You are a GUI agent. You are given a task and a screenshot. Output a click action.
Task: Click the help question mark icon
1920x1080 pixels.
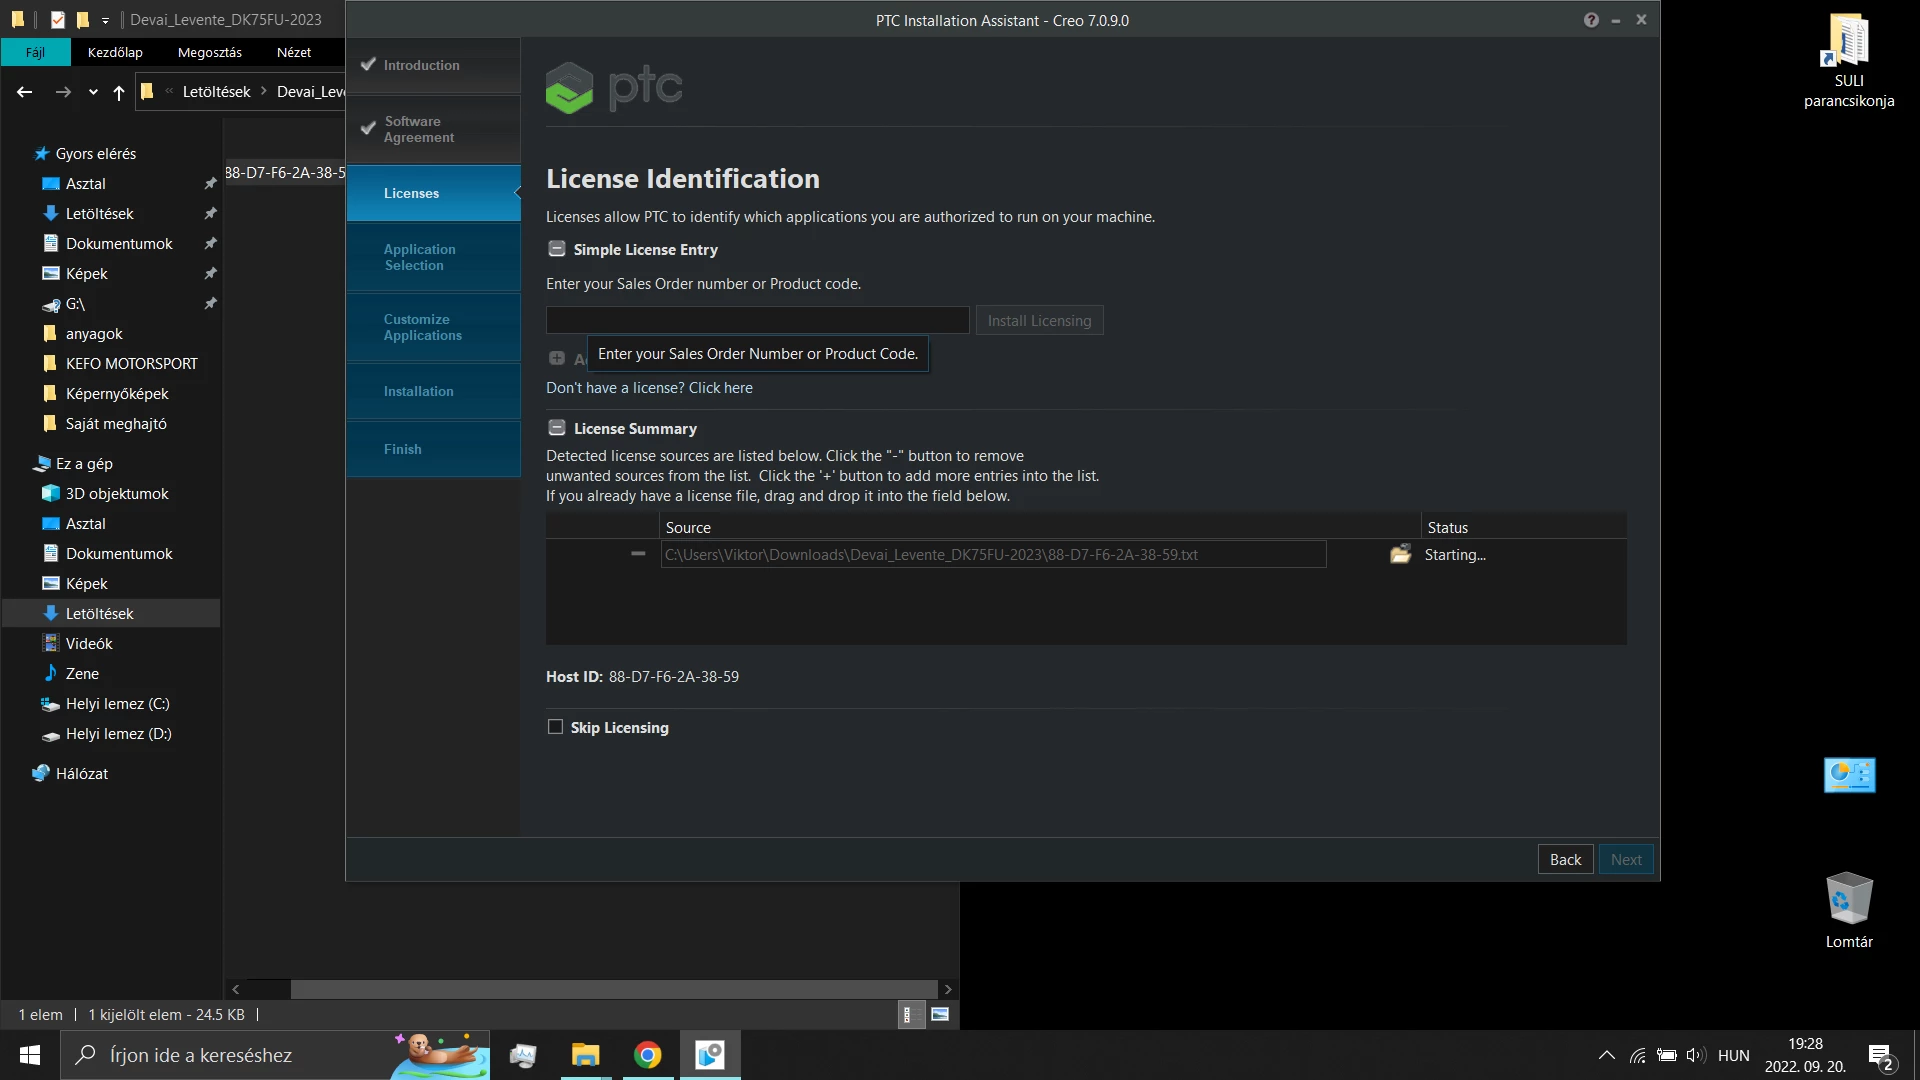[x=1591, y=20]
